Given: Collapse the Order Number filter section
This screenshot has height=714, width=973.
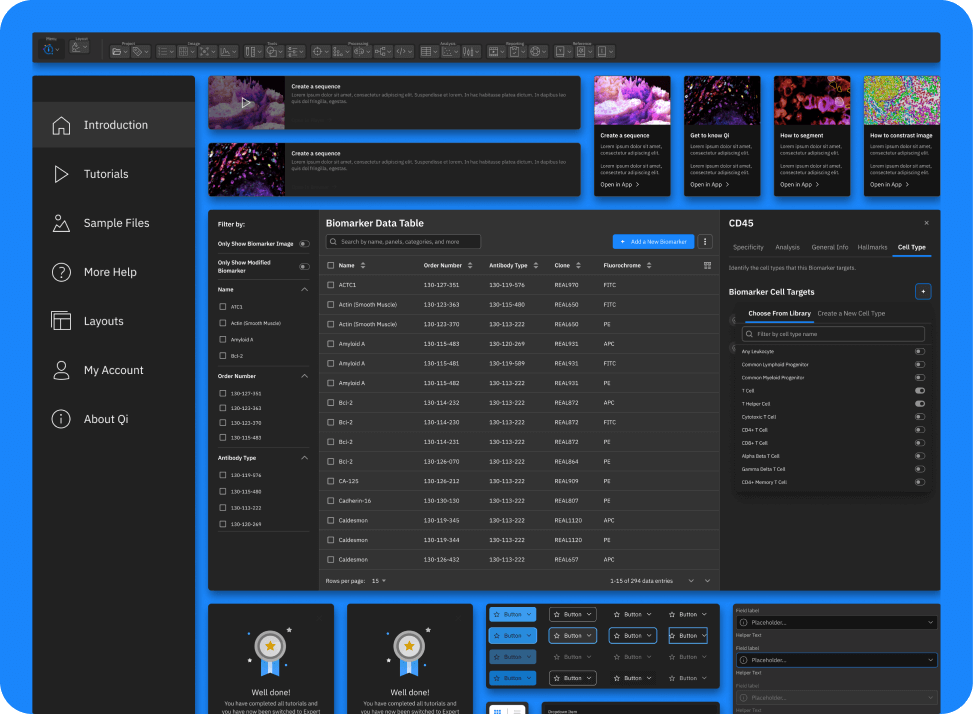Looking at the screenshot, I should (x=305, y=376).
